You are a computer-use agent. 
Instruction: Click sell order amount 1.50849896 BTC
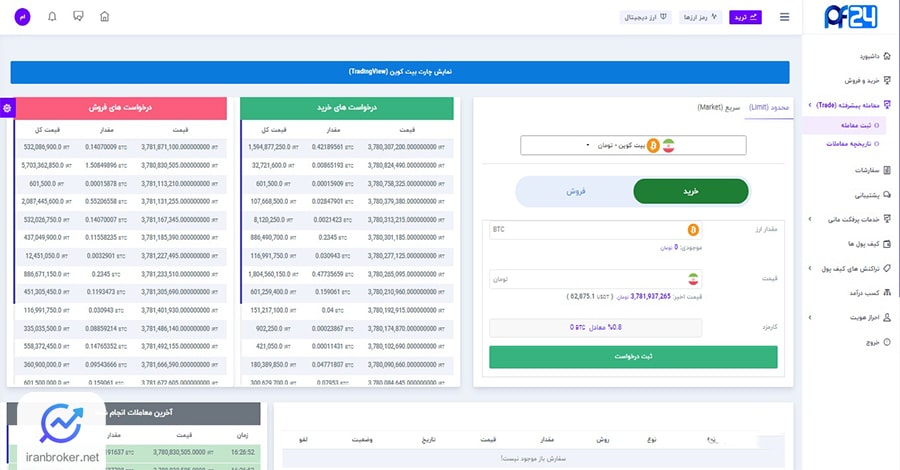click(106, 166)
